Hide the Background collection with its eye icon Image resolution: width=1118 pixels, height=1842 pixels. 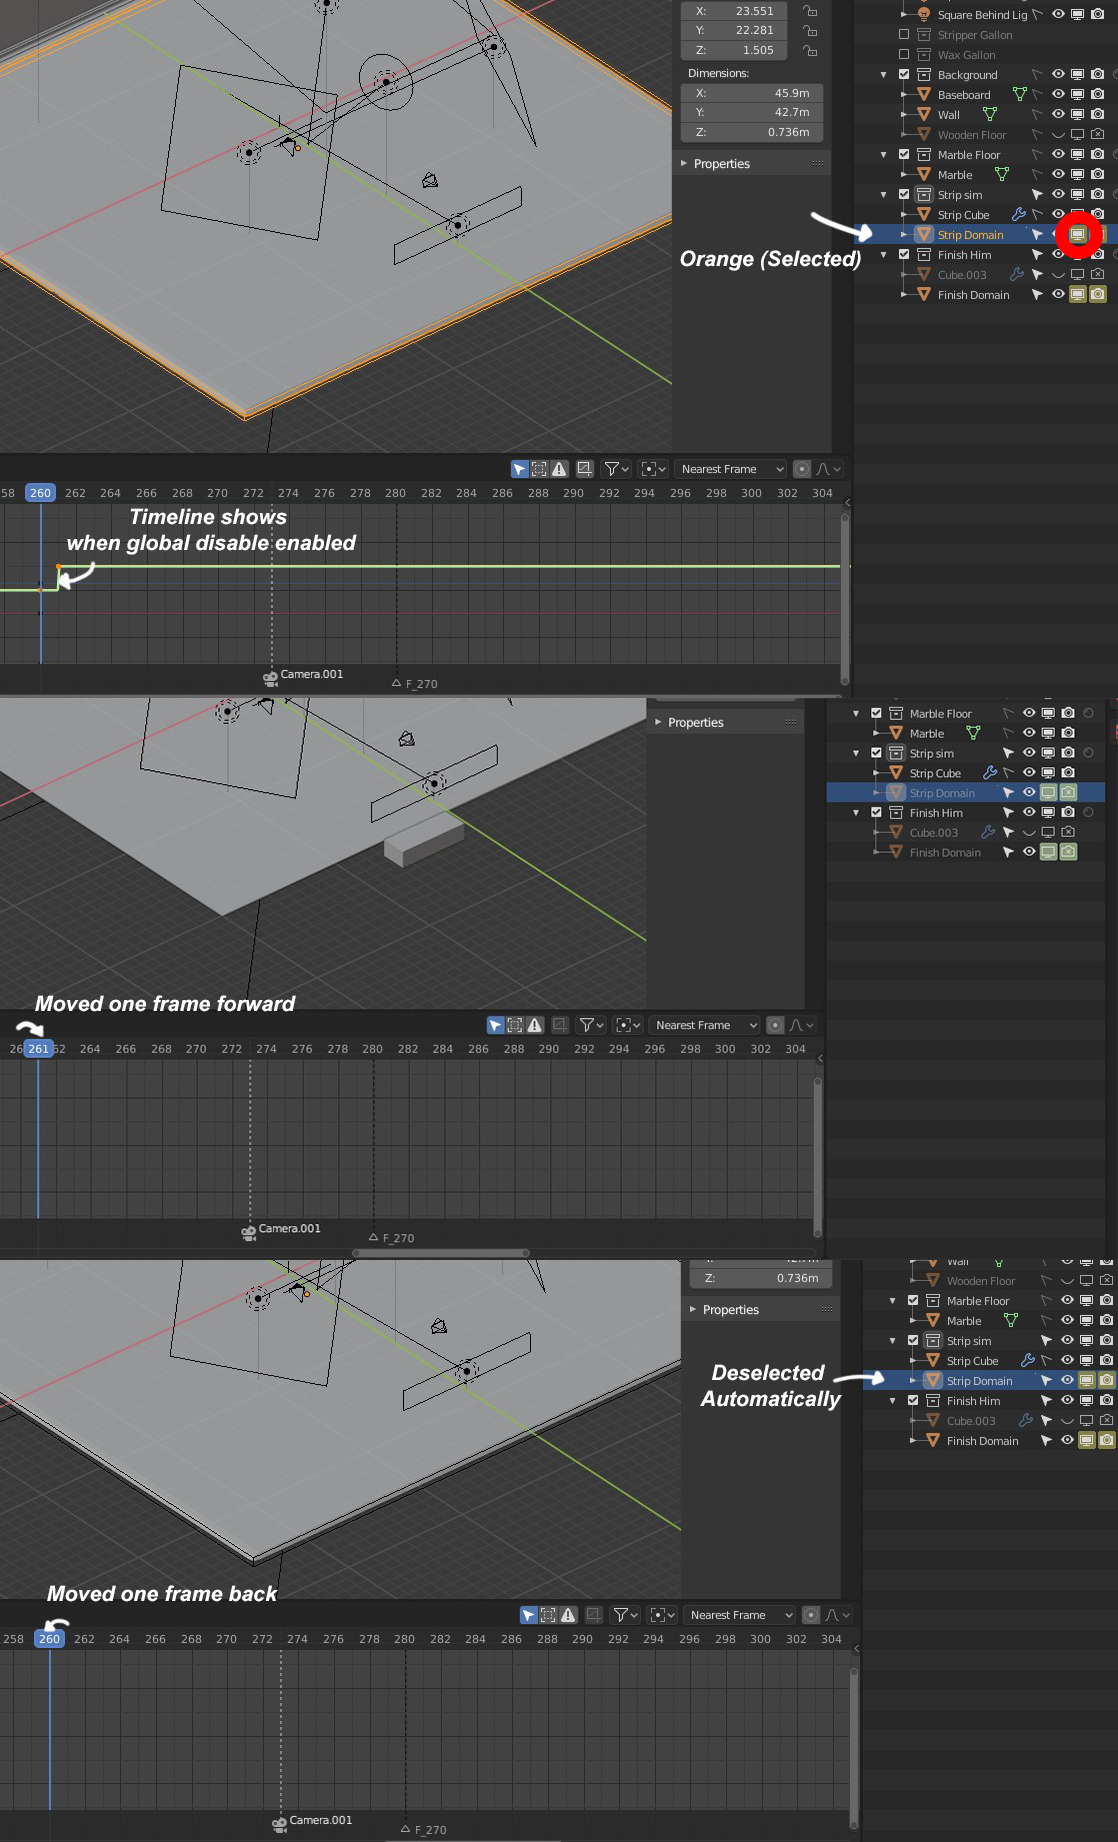1058,75
